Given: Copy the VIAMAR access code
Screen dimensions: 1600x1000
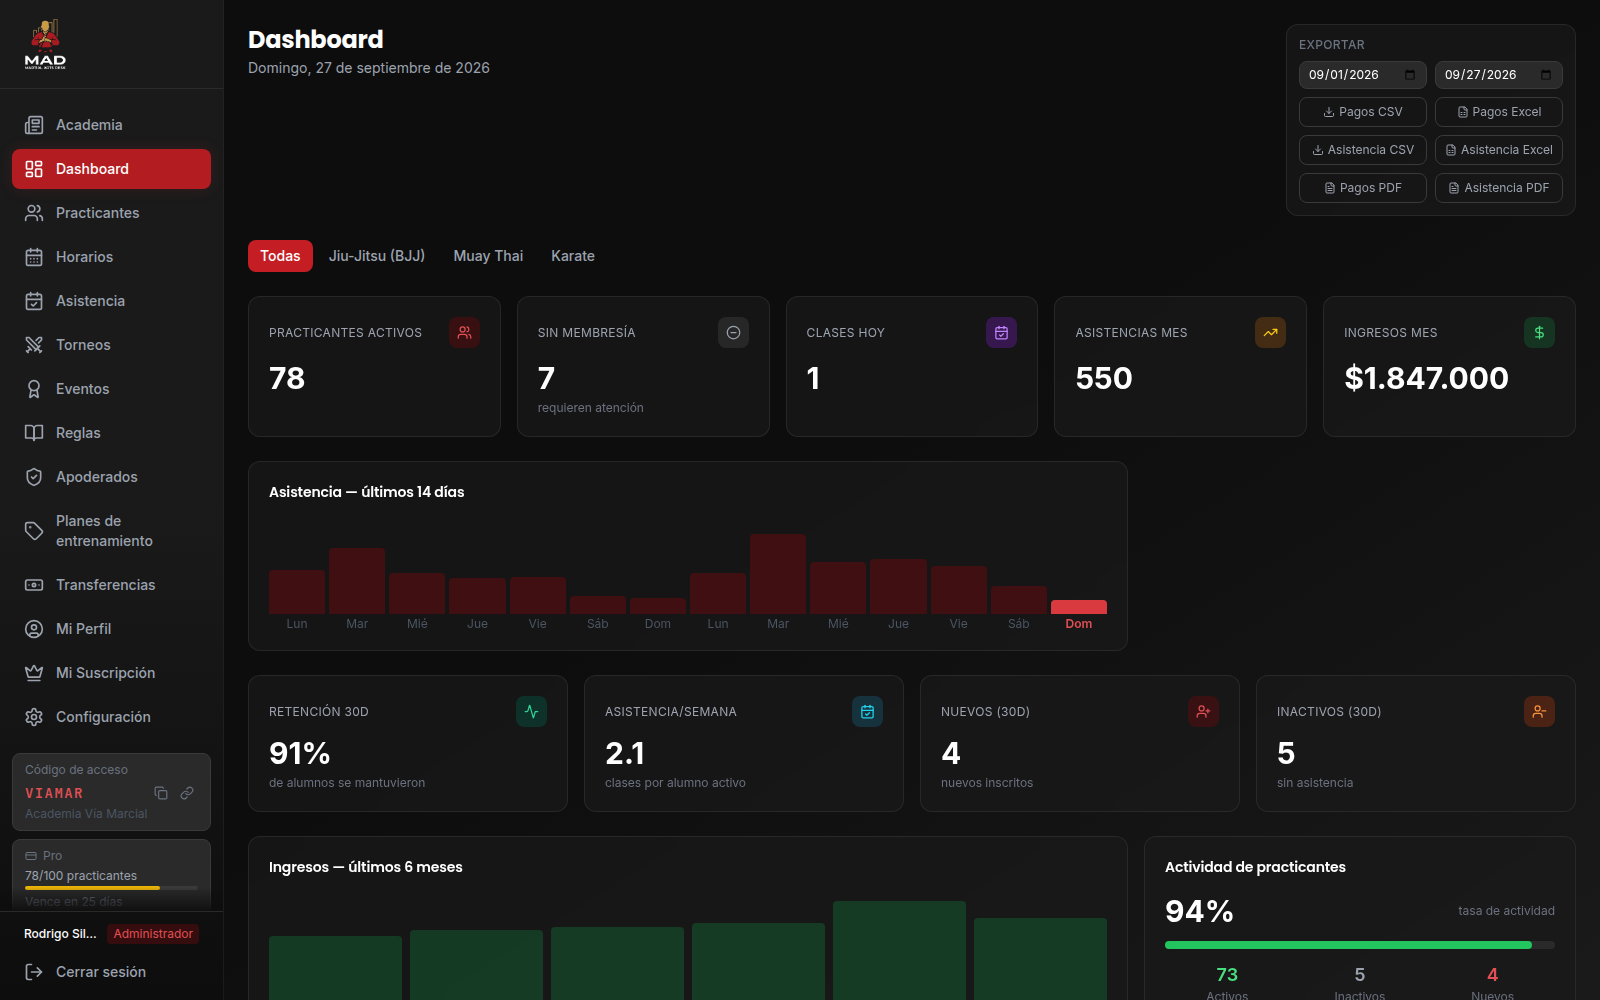Looking at the screenshot, I should pos(161,793).
